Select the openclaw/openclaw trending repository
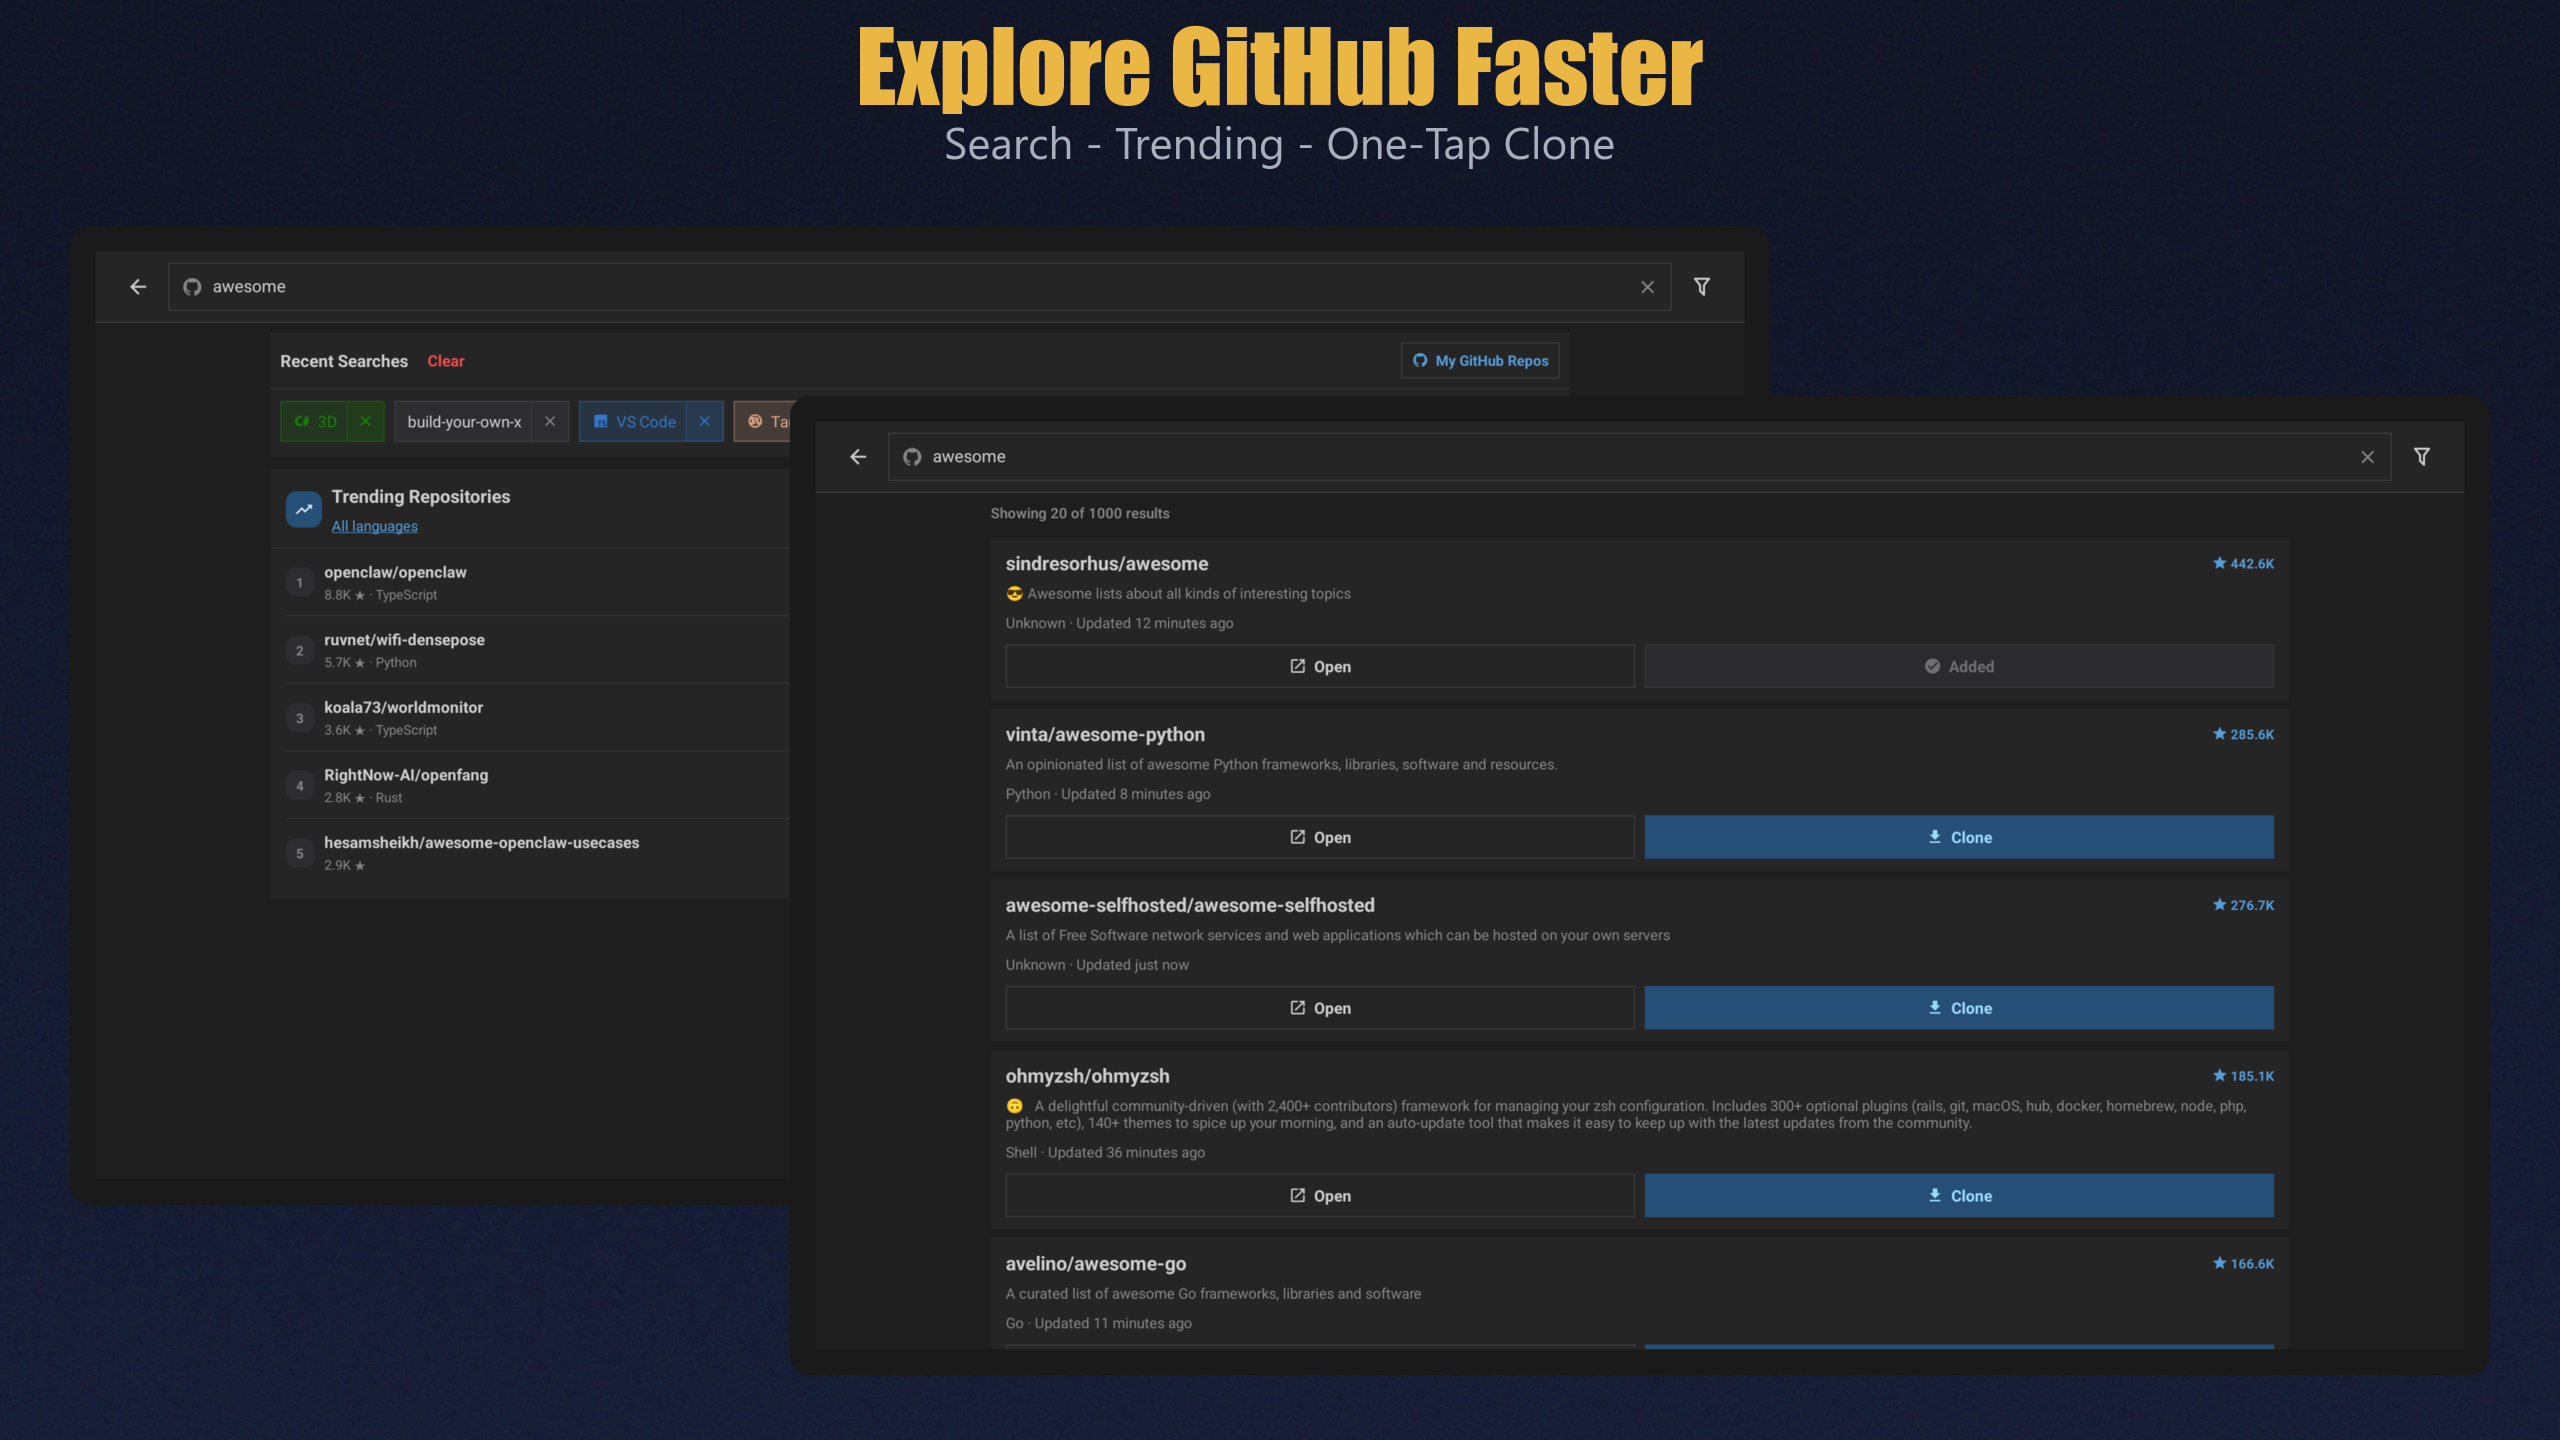The width and height of the screenshot is (2560, 1440). pyautogui.click(x=395, y=582)
